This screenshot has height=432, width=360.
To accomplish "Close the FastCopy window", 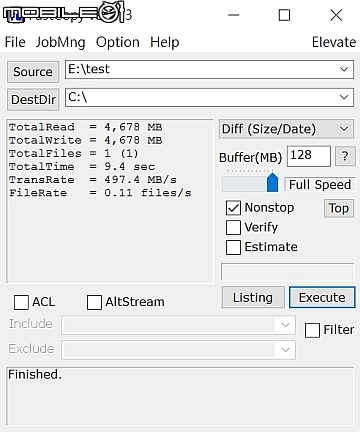I will click(336, 15).
